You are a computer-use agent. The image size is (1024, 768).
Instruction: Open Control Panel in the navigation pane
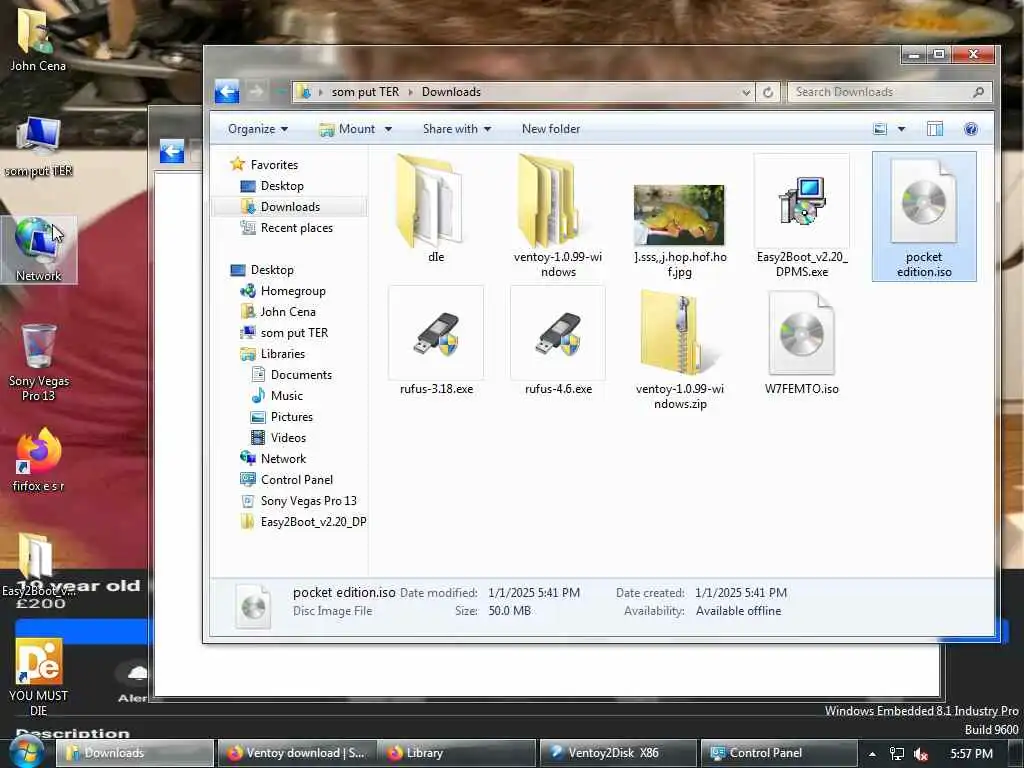286,479
